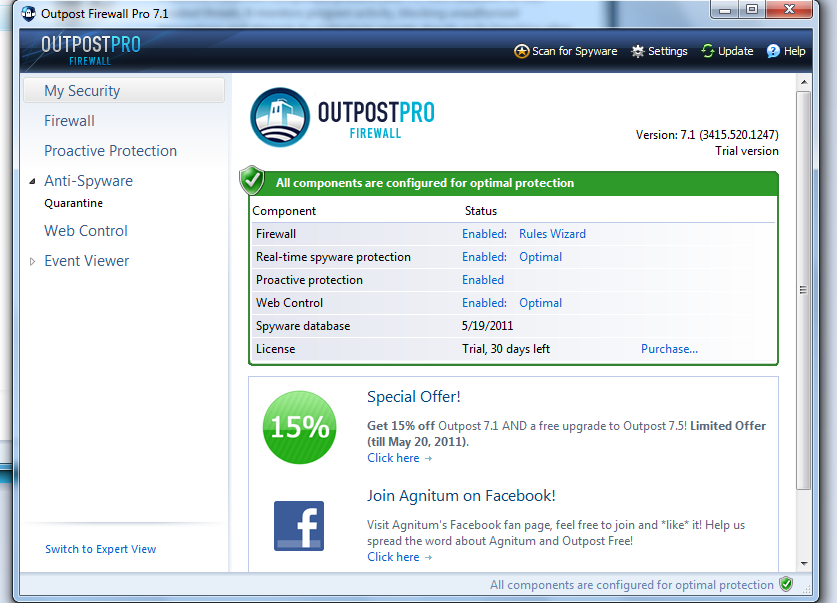Click Optimal link for Web Control

541,303
